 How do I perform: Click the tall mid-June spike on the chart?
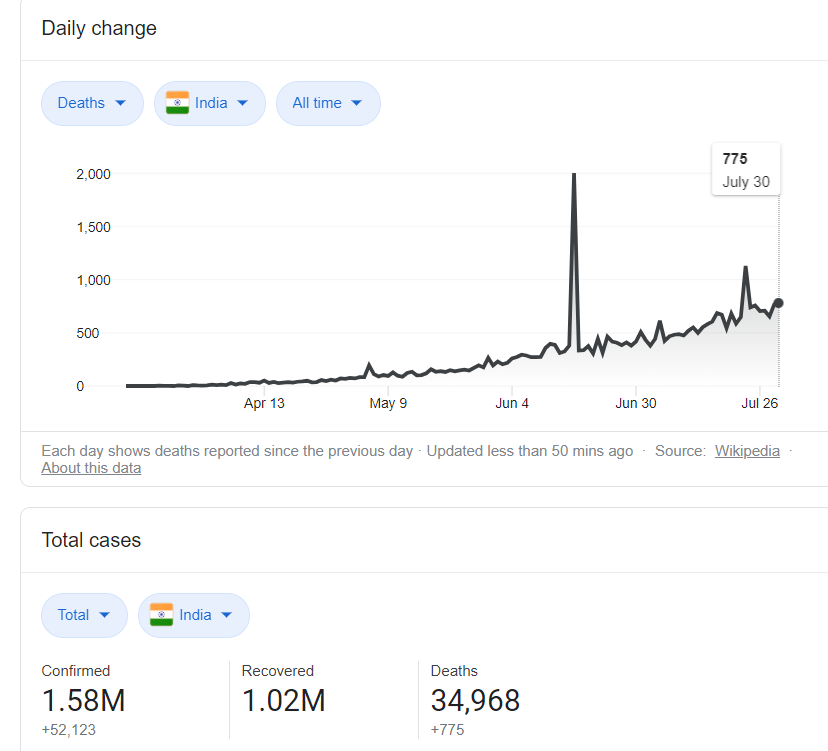(x=574, y=176)
